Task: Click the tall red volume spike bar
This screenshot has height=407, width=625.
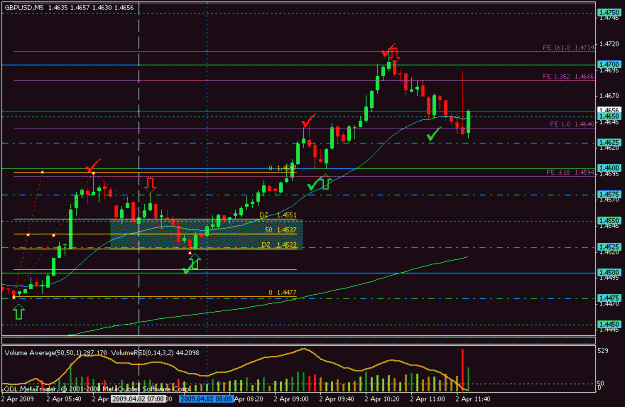Action: click(x=463, y=370)
